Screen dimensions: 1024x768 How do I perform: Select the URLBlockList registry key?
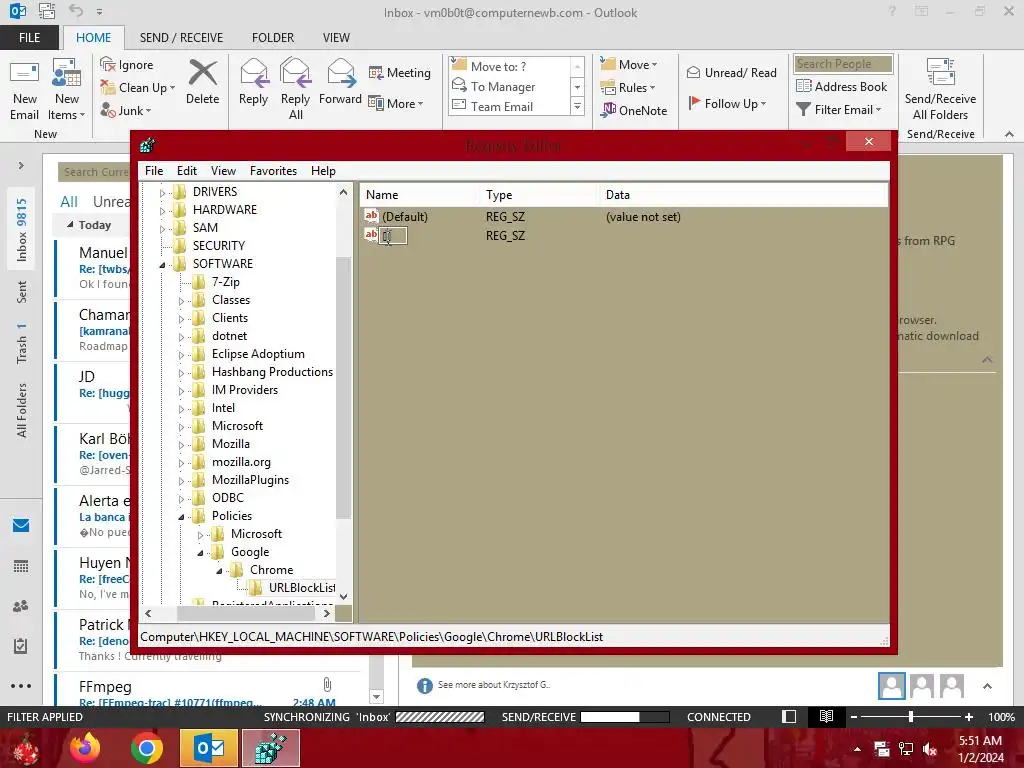coord(302,588)
